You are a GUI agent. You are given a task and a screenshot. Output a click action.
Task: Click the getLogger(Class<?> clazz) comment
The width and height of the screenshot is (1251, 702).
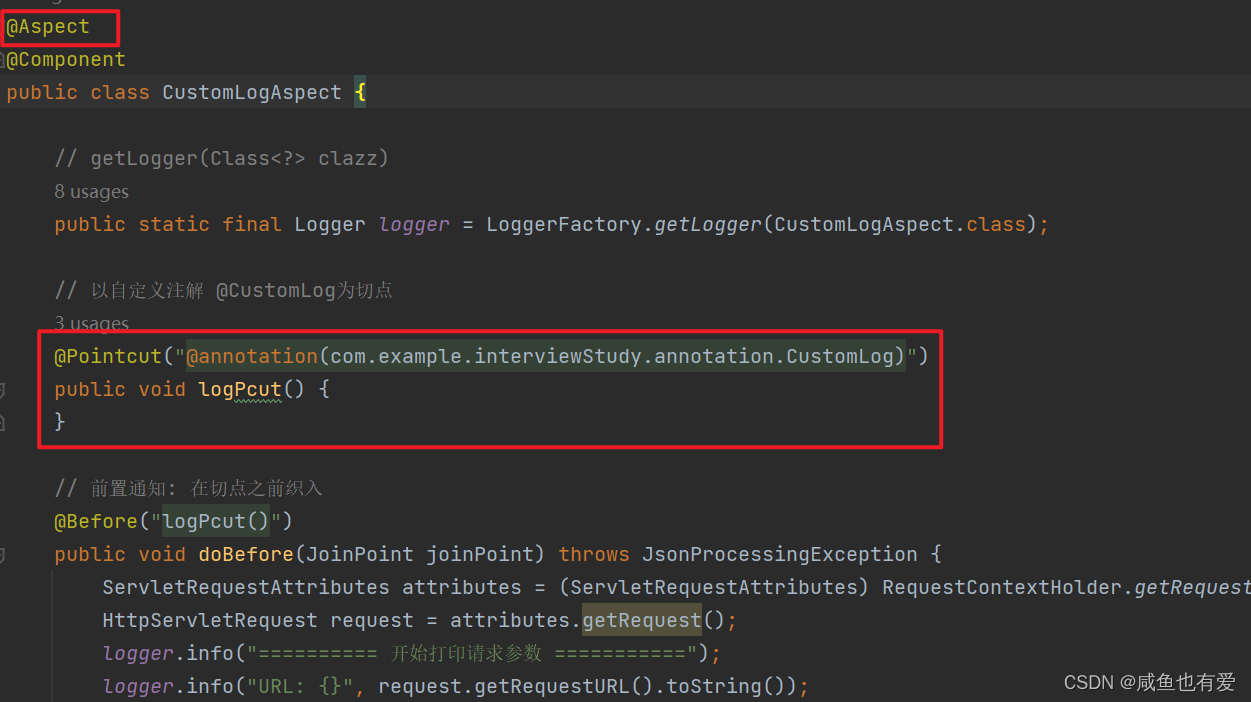click(x=221, y=158)
